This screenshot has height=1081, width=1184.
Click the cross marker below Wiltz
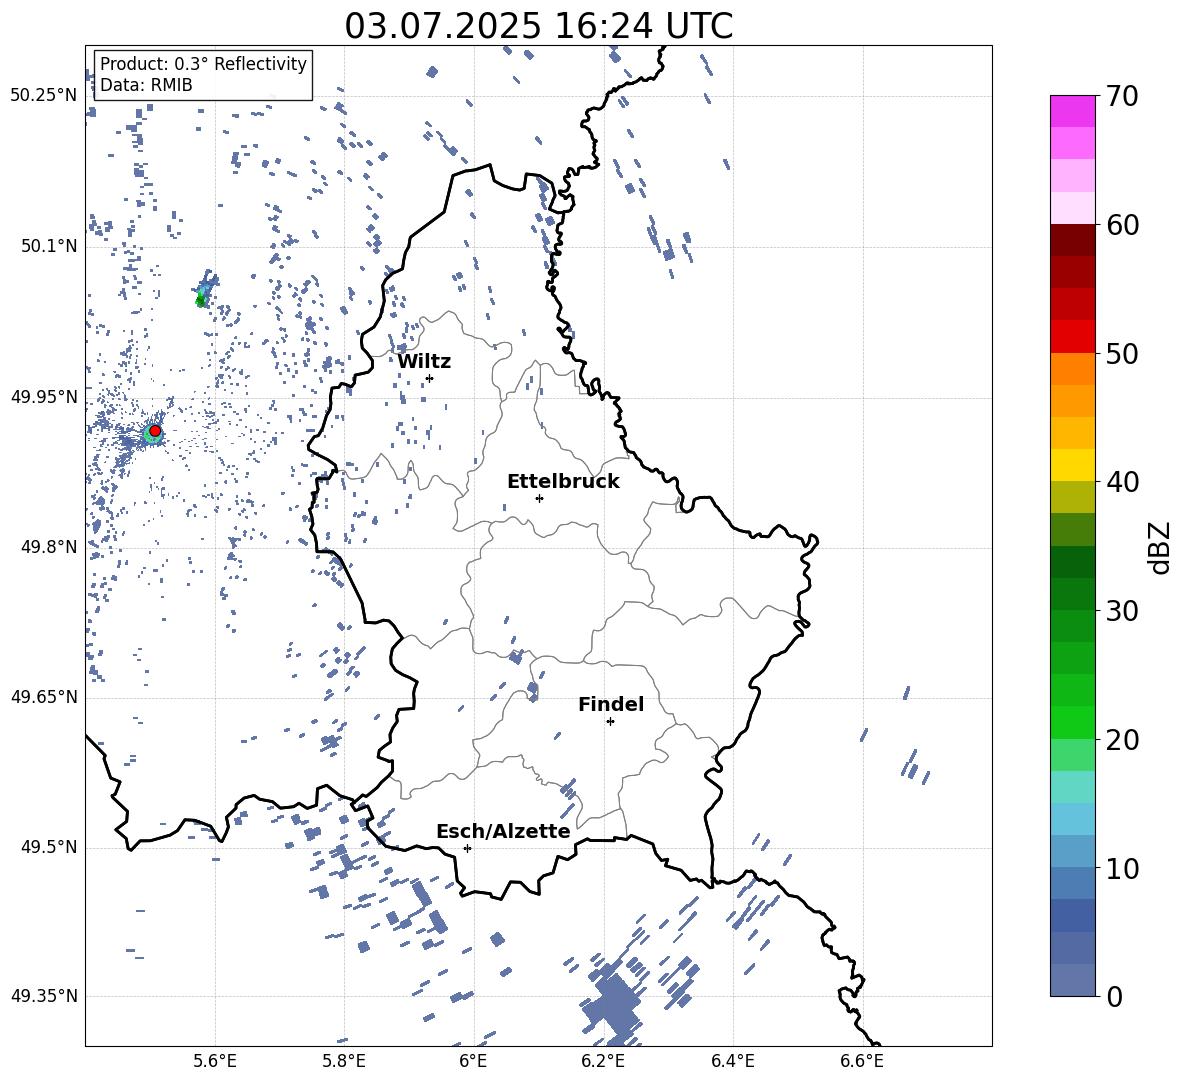click(429, 378)
